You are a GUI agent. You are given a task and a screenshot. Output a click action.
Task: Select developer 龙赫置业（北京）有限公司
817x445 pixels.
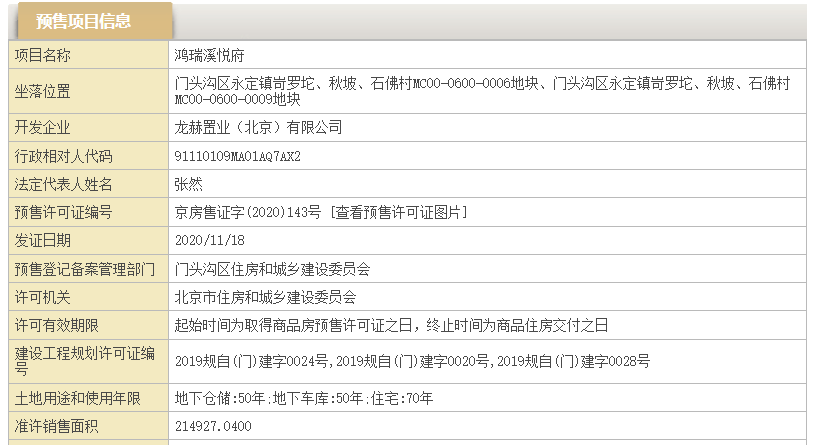[x=258, y=128]
